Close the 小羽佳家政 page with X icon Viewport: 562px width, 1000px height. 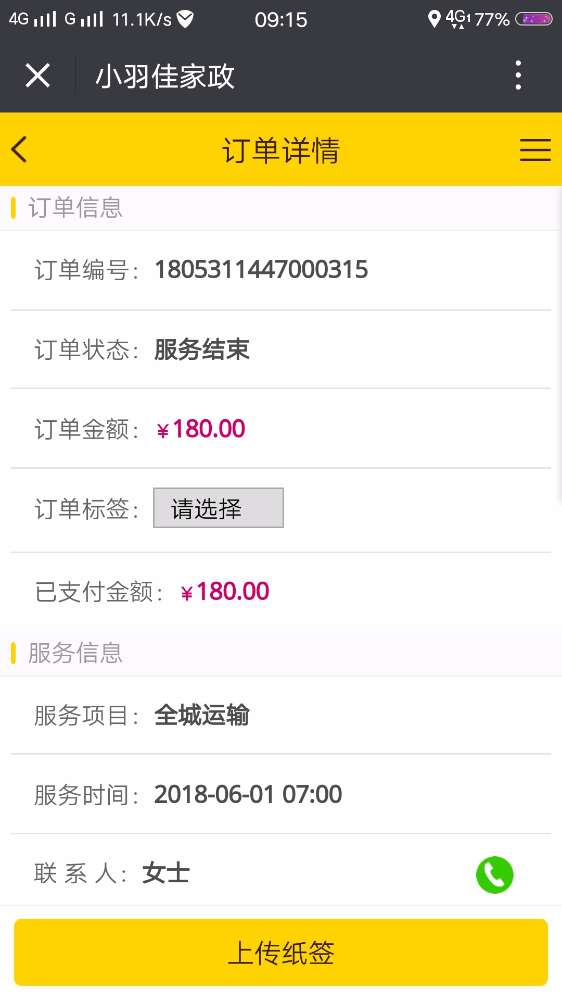pyautogui.click(x=38, y=76)
